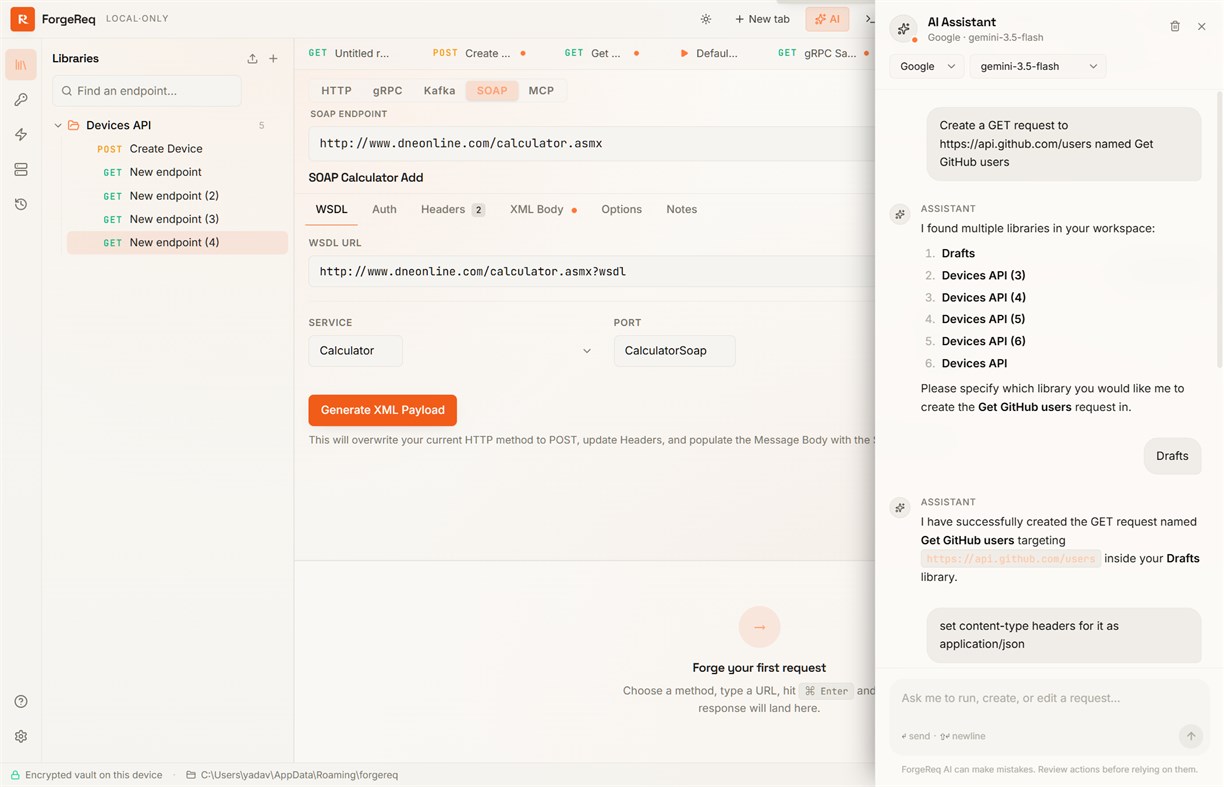
Task: Click the api.github.com/users link in chat
Action: coord(1011,559)
